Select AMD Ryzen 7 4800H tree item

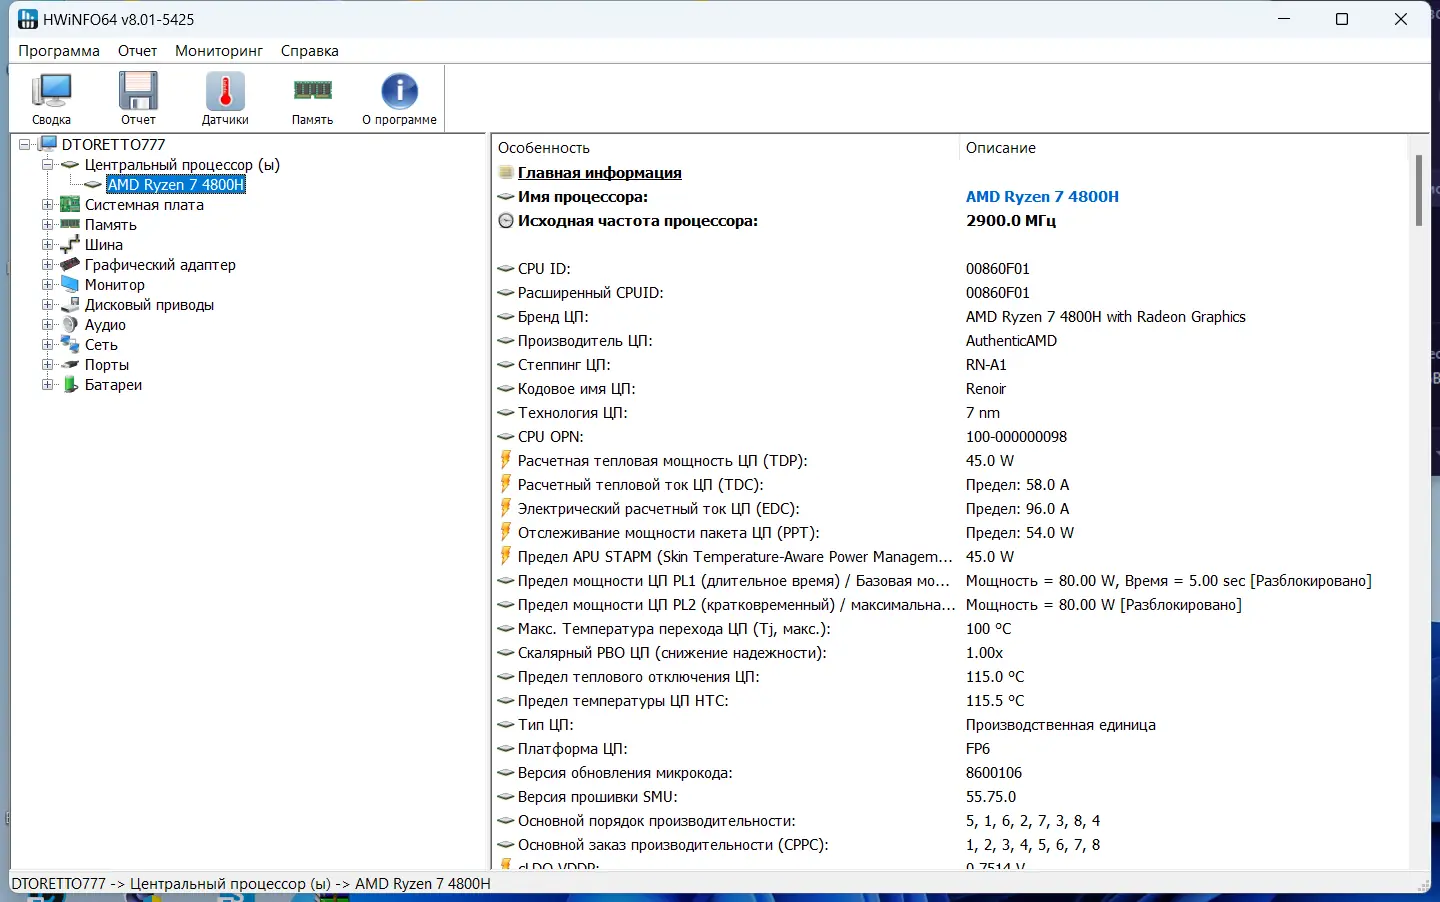(x=176, y=184)
